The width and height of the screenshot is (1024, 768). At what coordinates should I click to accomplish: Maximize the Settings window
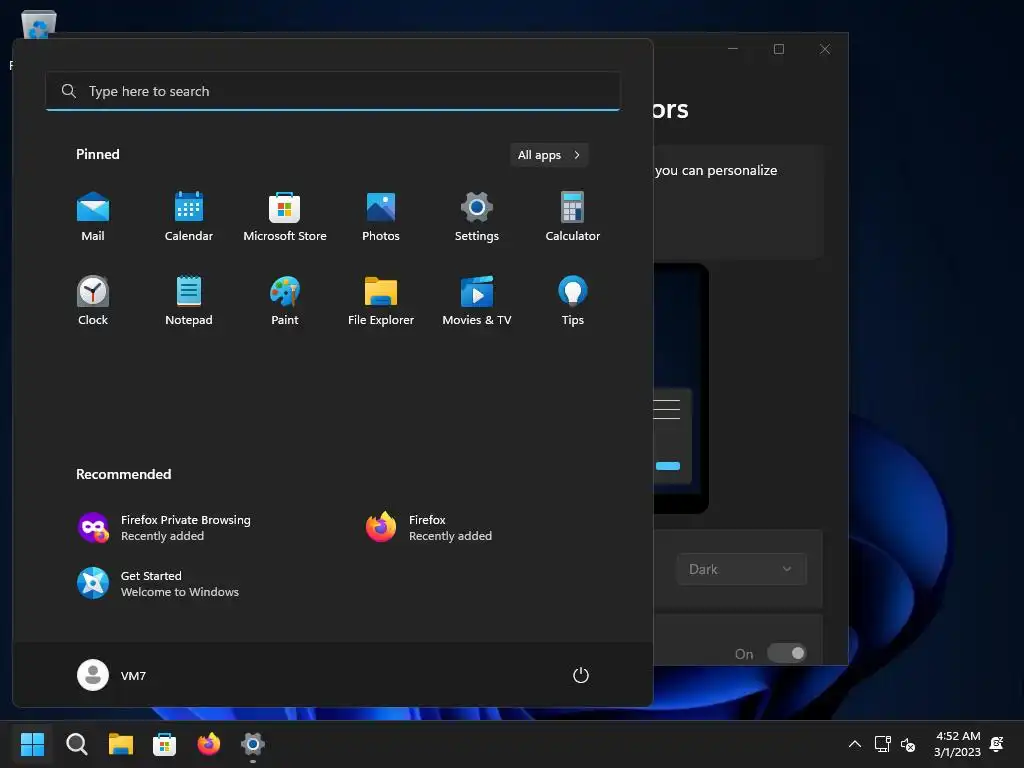tap(778, 49)
